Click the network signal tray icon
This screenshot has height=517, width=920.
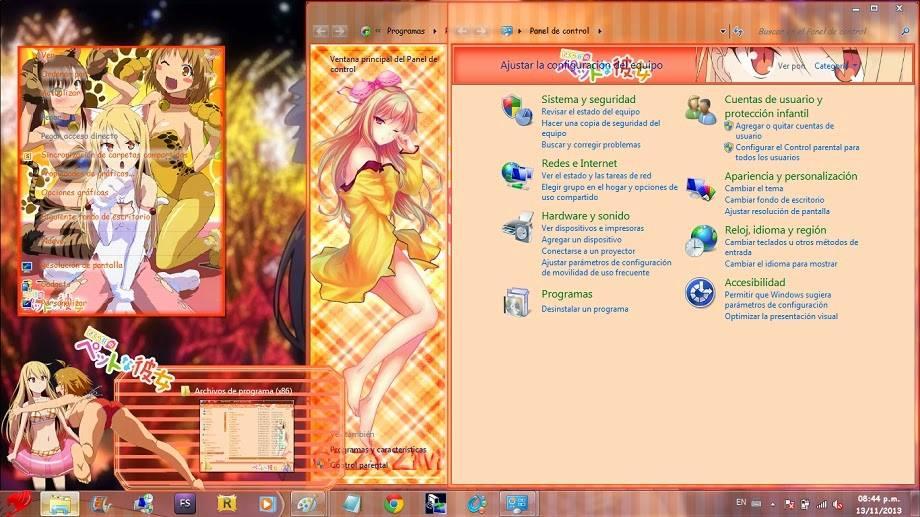point(821,504)
